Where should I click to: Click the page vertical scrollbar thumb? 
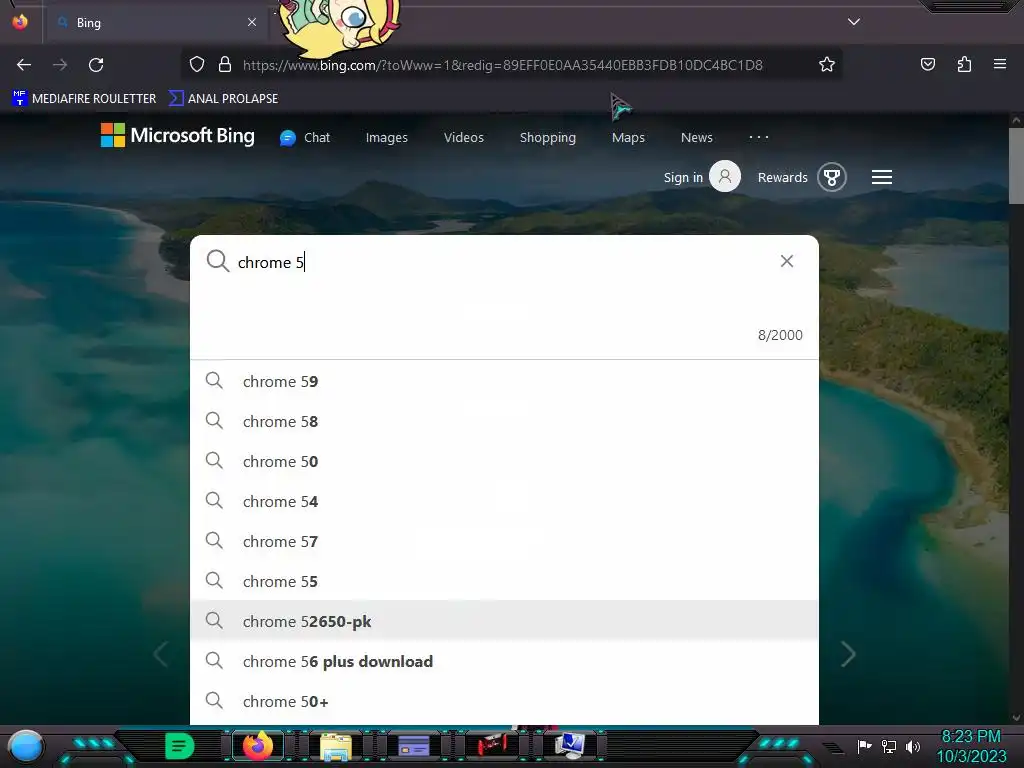(x=1016, y=166)
